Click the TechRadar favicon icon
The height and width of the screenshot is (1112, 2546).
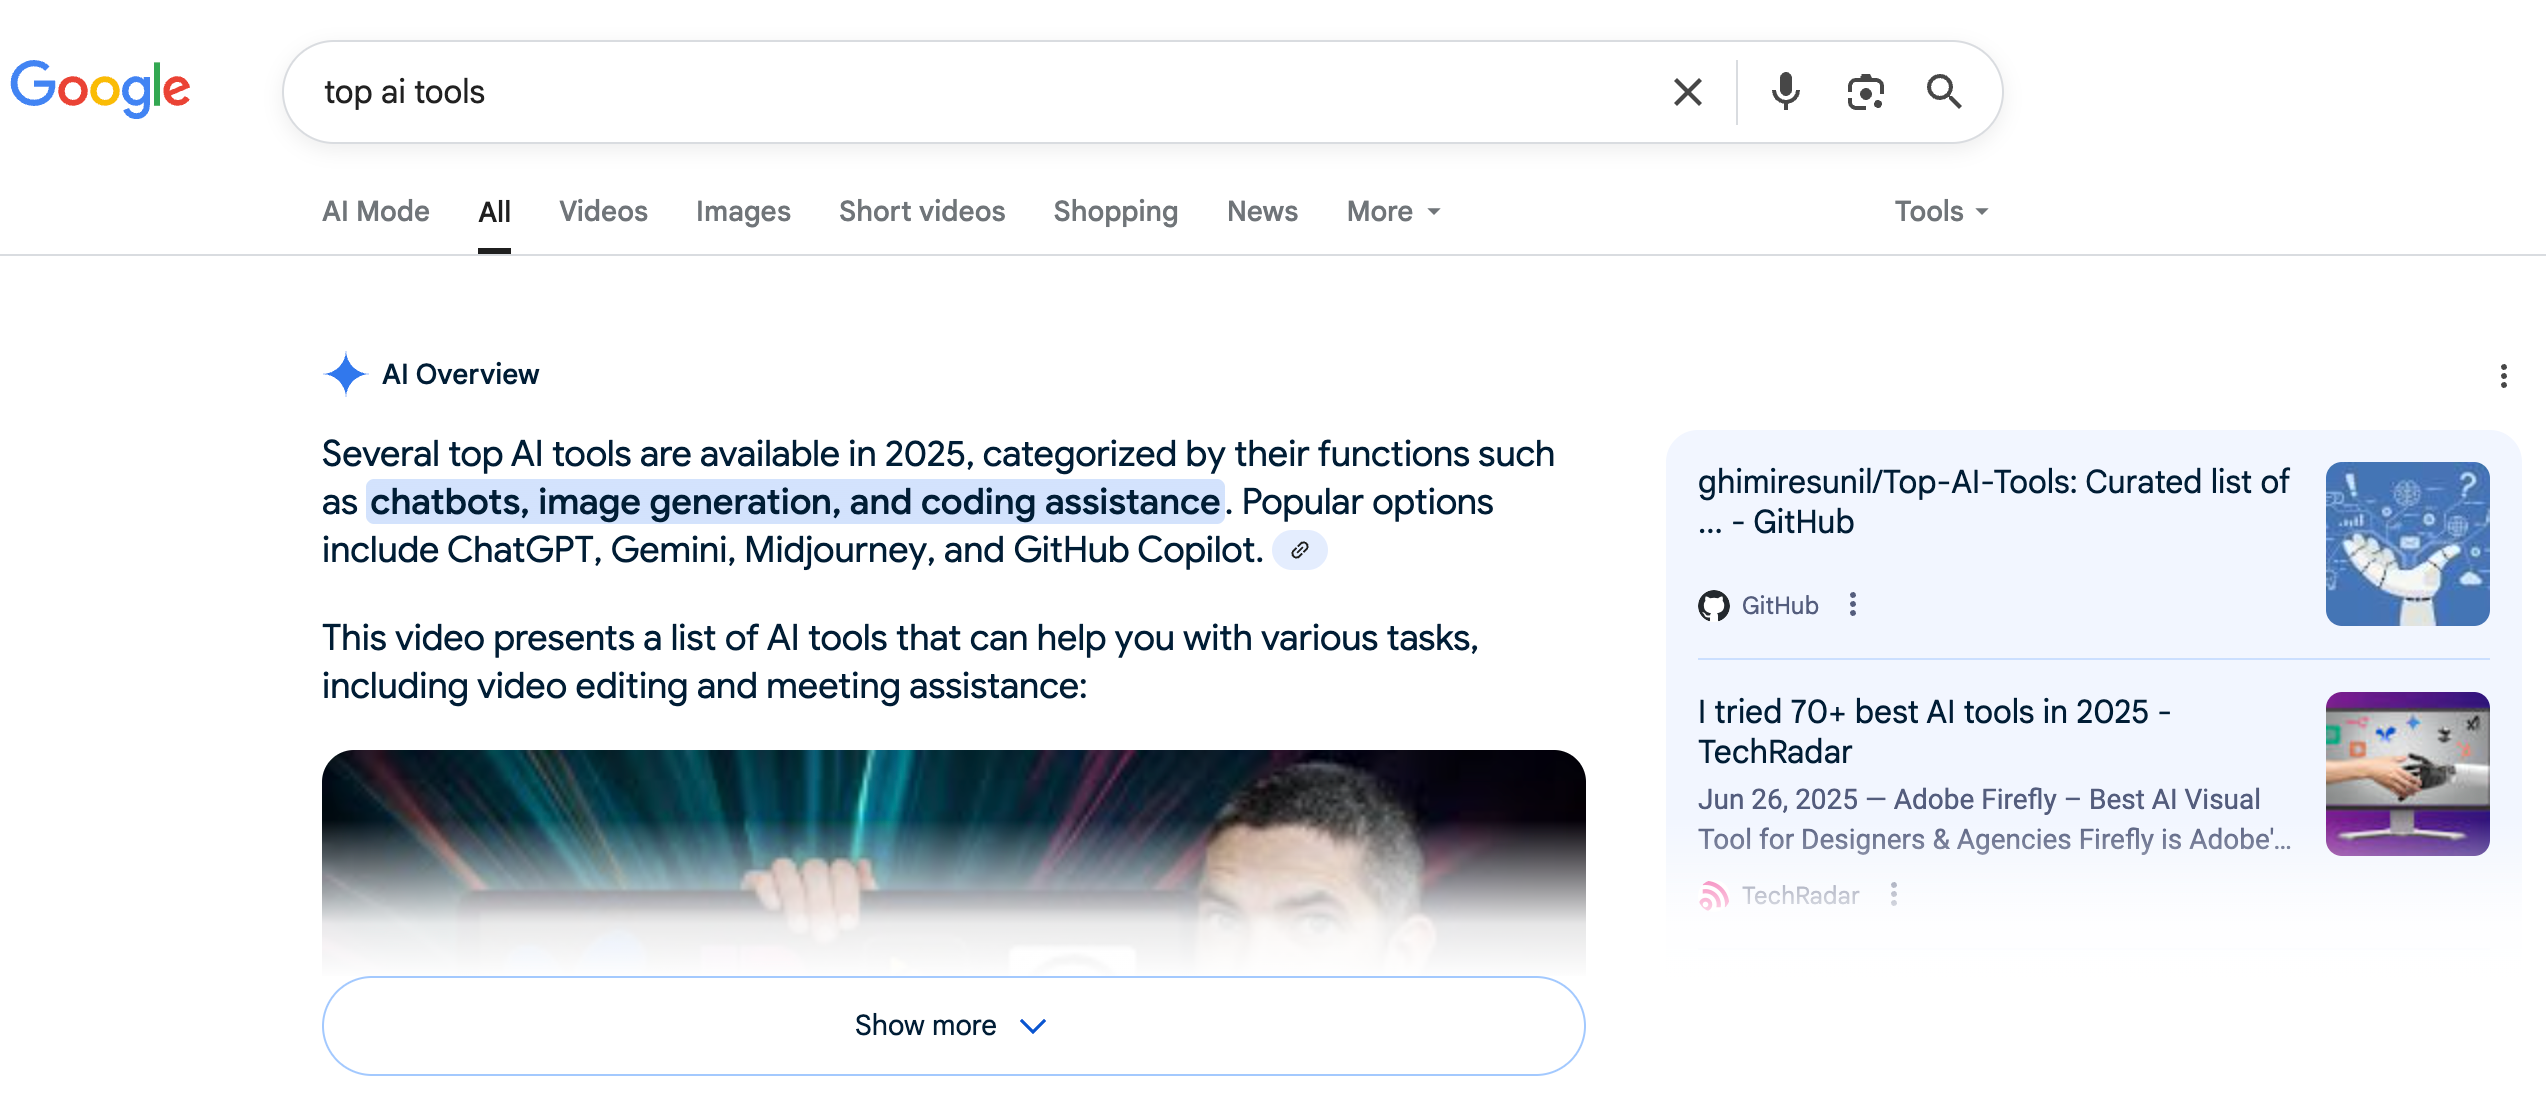[1713, 895]
